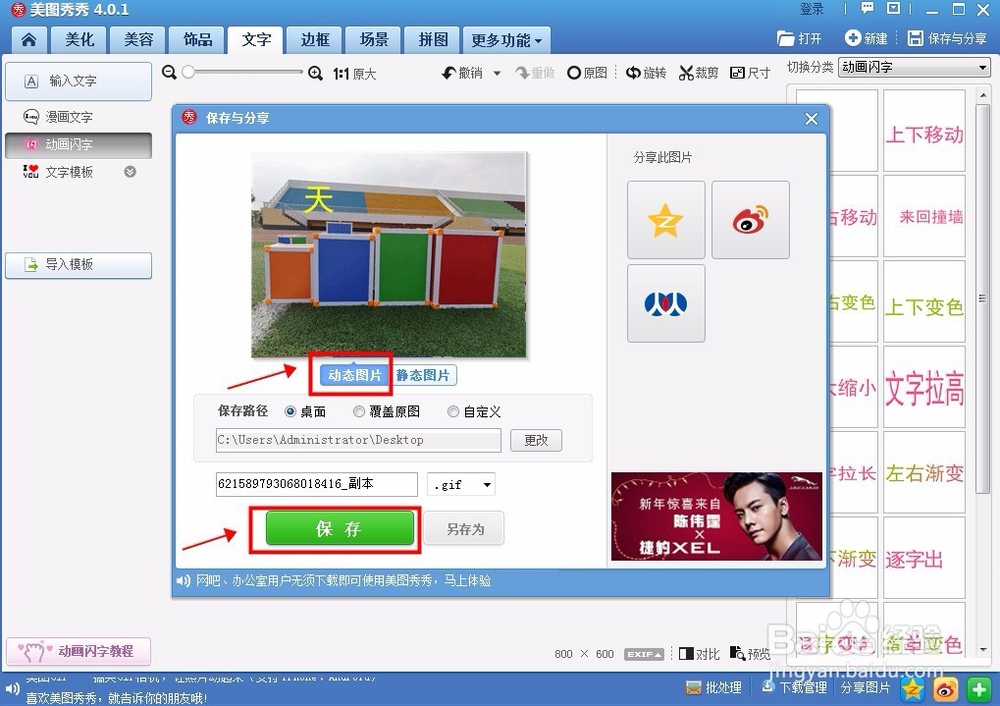This screenshot has height=706, width=1000.
Task: Crop the image with 裁剪
Action: point(698,73)
